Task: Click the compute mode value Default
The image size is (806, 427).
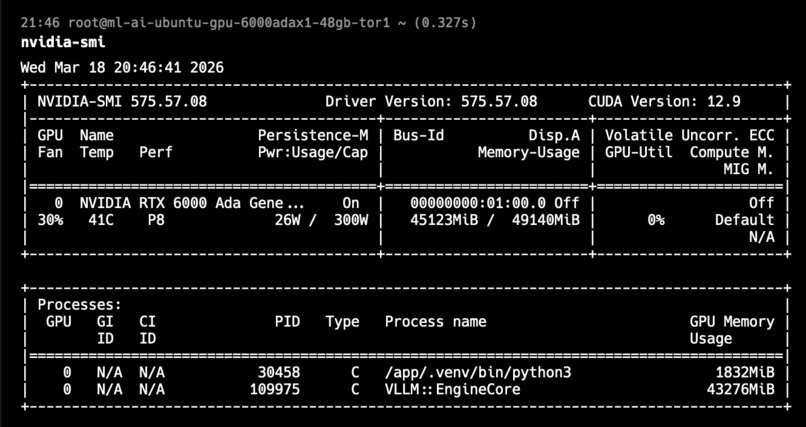Action: point(745,220)
